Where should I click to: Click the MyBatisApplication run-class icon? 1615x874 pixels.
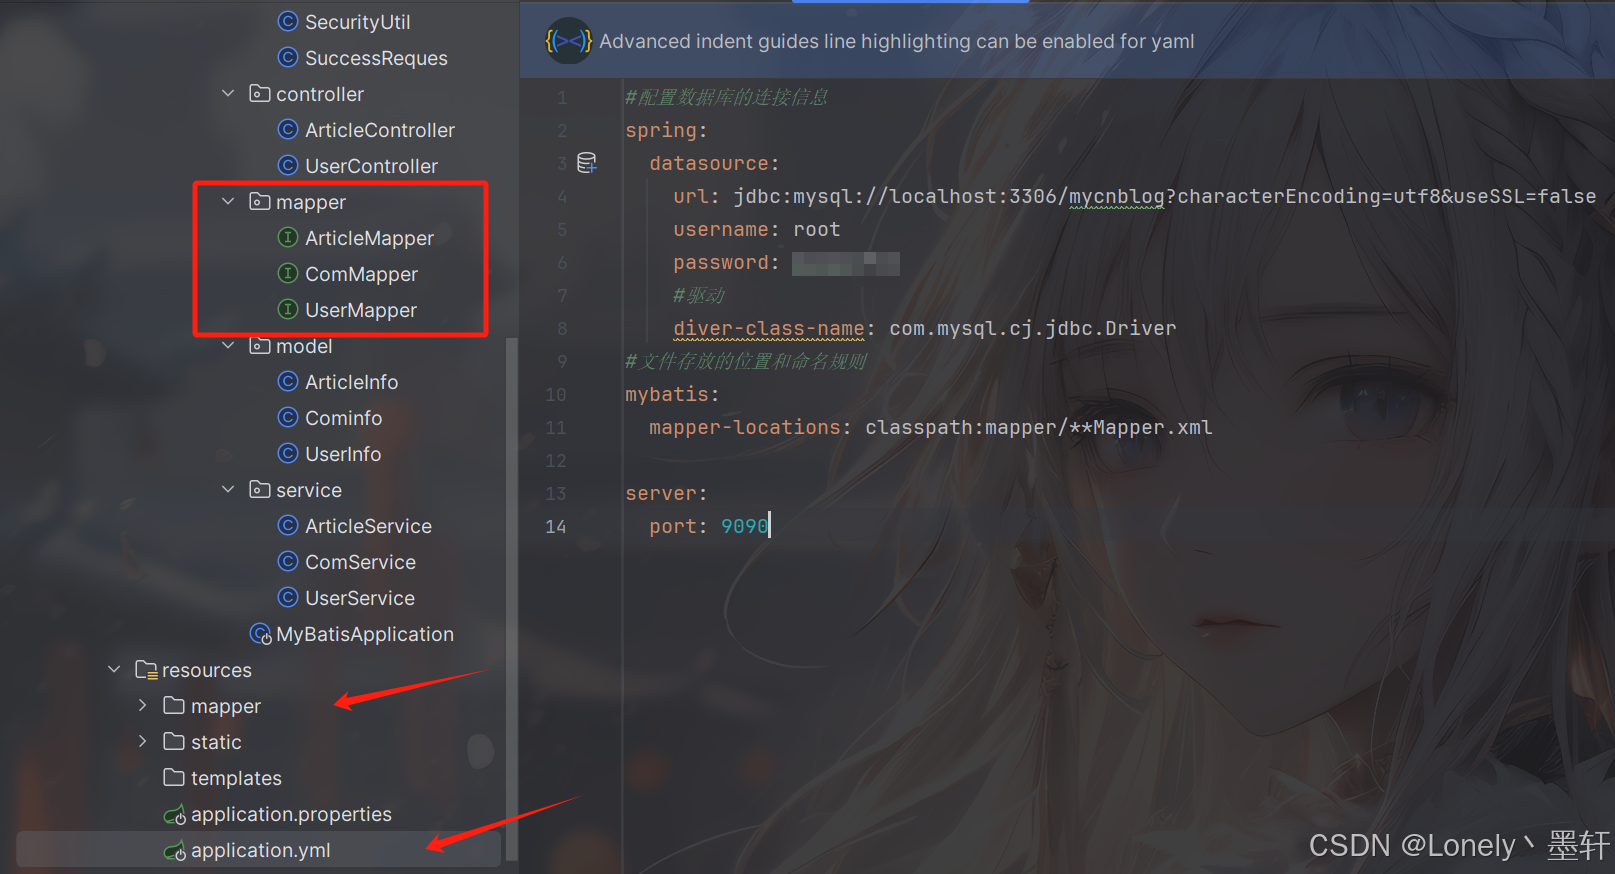260,634
